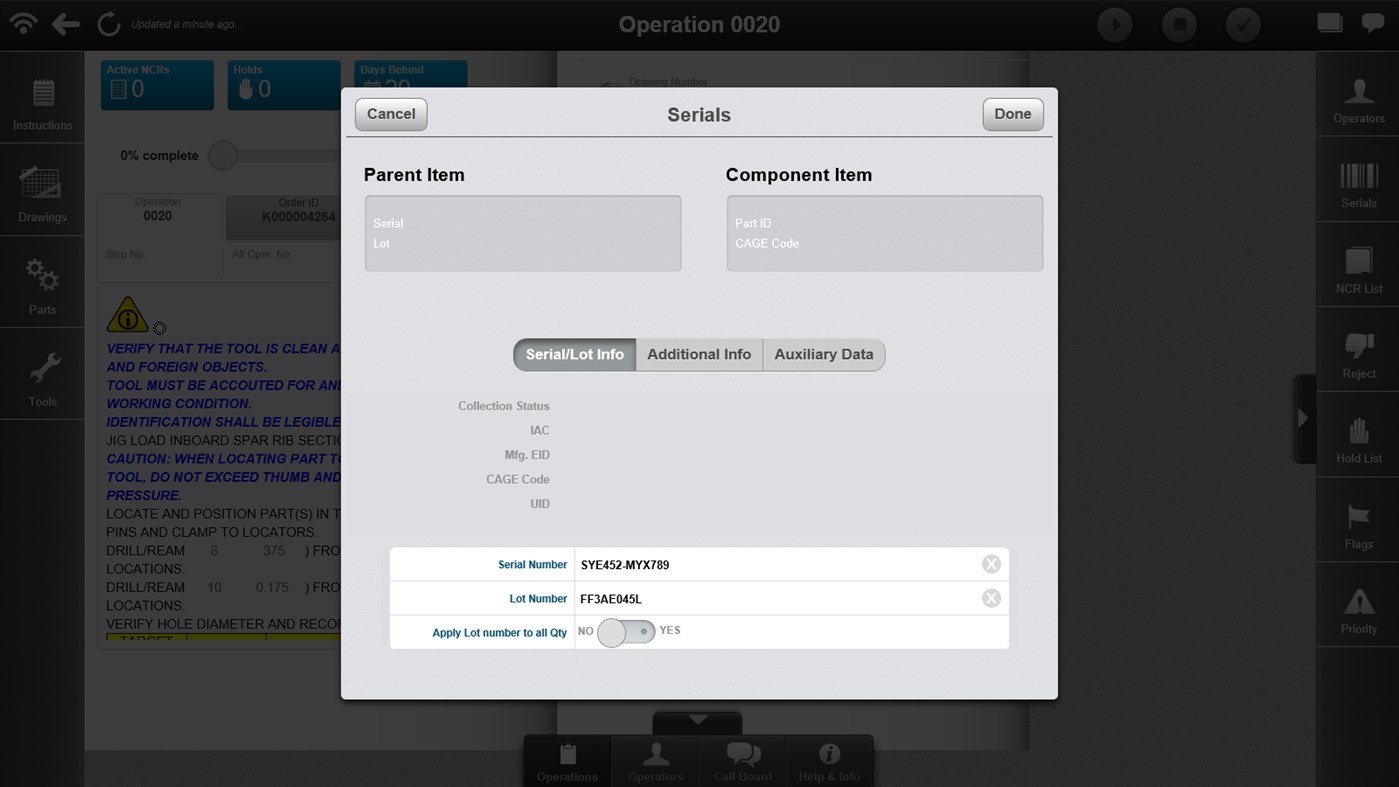
Task: Cancel the Serials dialog
Action: [390, 113]
